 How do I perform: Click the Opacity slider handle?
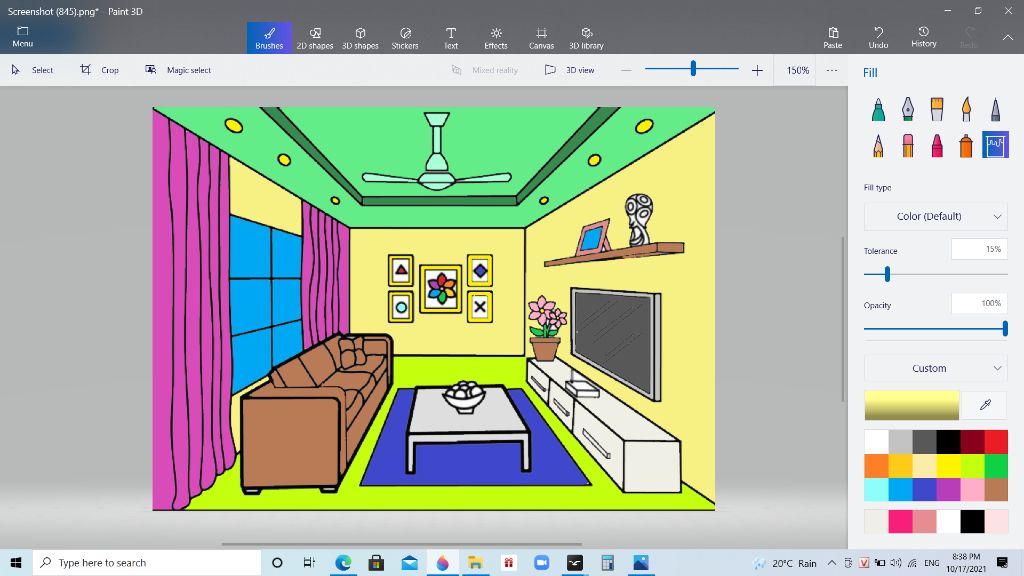click(1005, 328)
